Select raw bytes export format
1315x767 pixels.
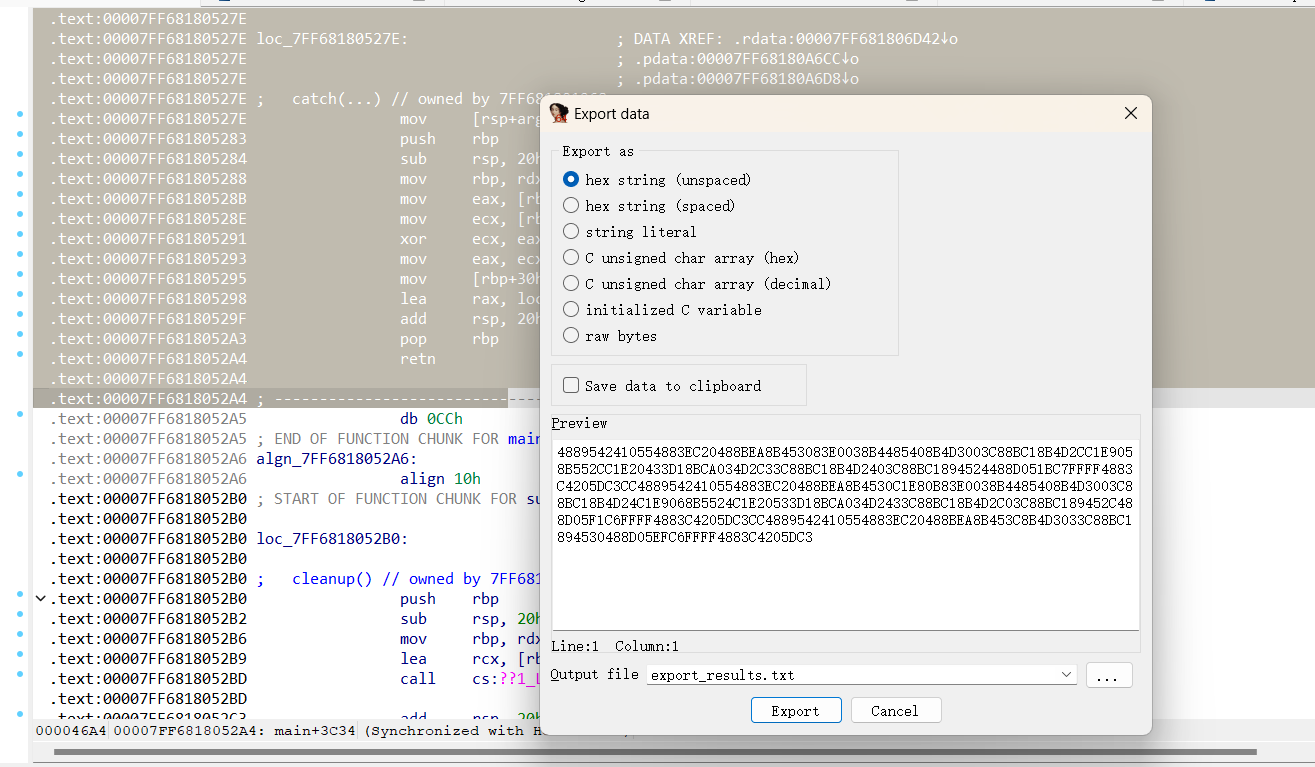(x=571, y=336)
